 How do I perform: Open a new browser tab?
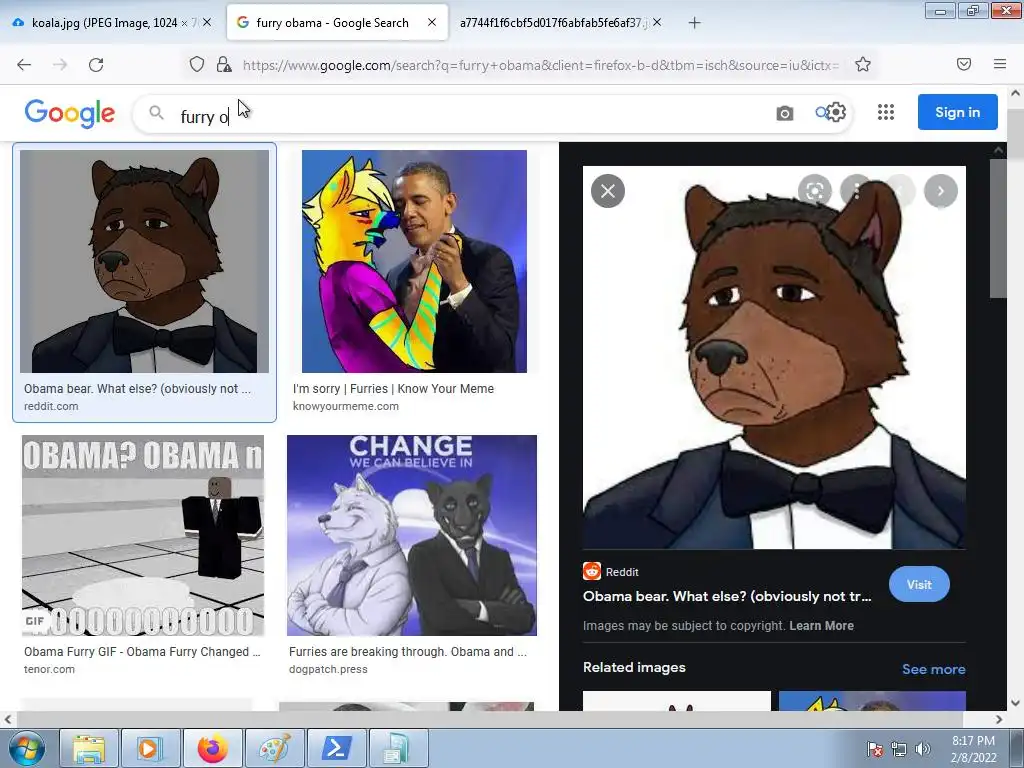(x=694, y=23)
